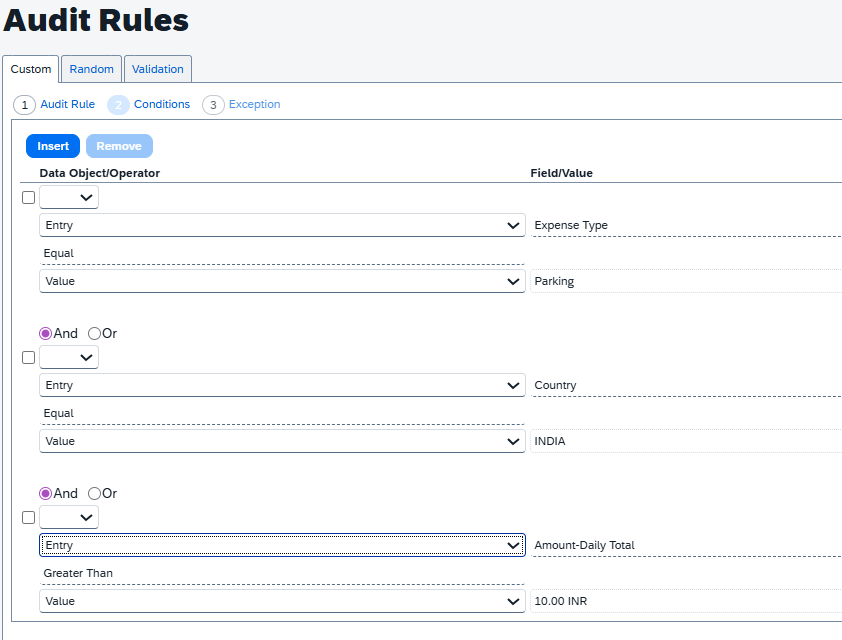
Task: Open the Value dropdown beside Parking
Action: pos(282,281)
